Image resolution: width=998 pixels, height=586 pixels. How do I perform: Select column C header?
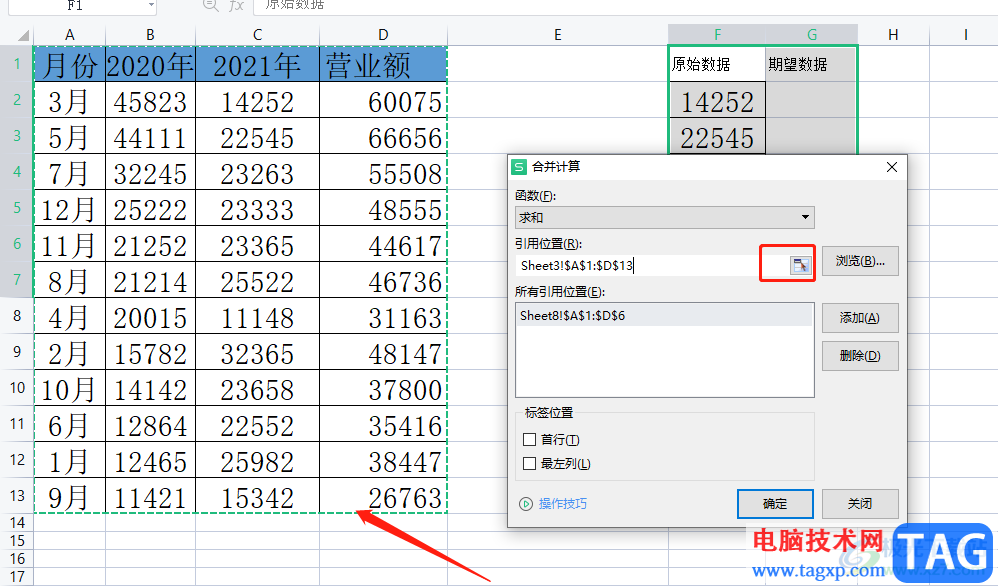tap(257, 35)
